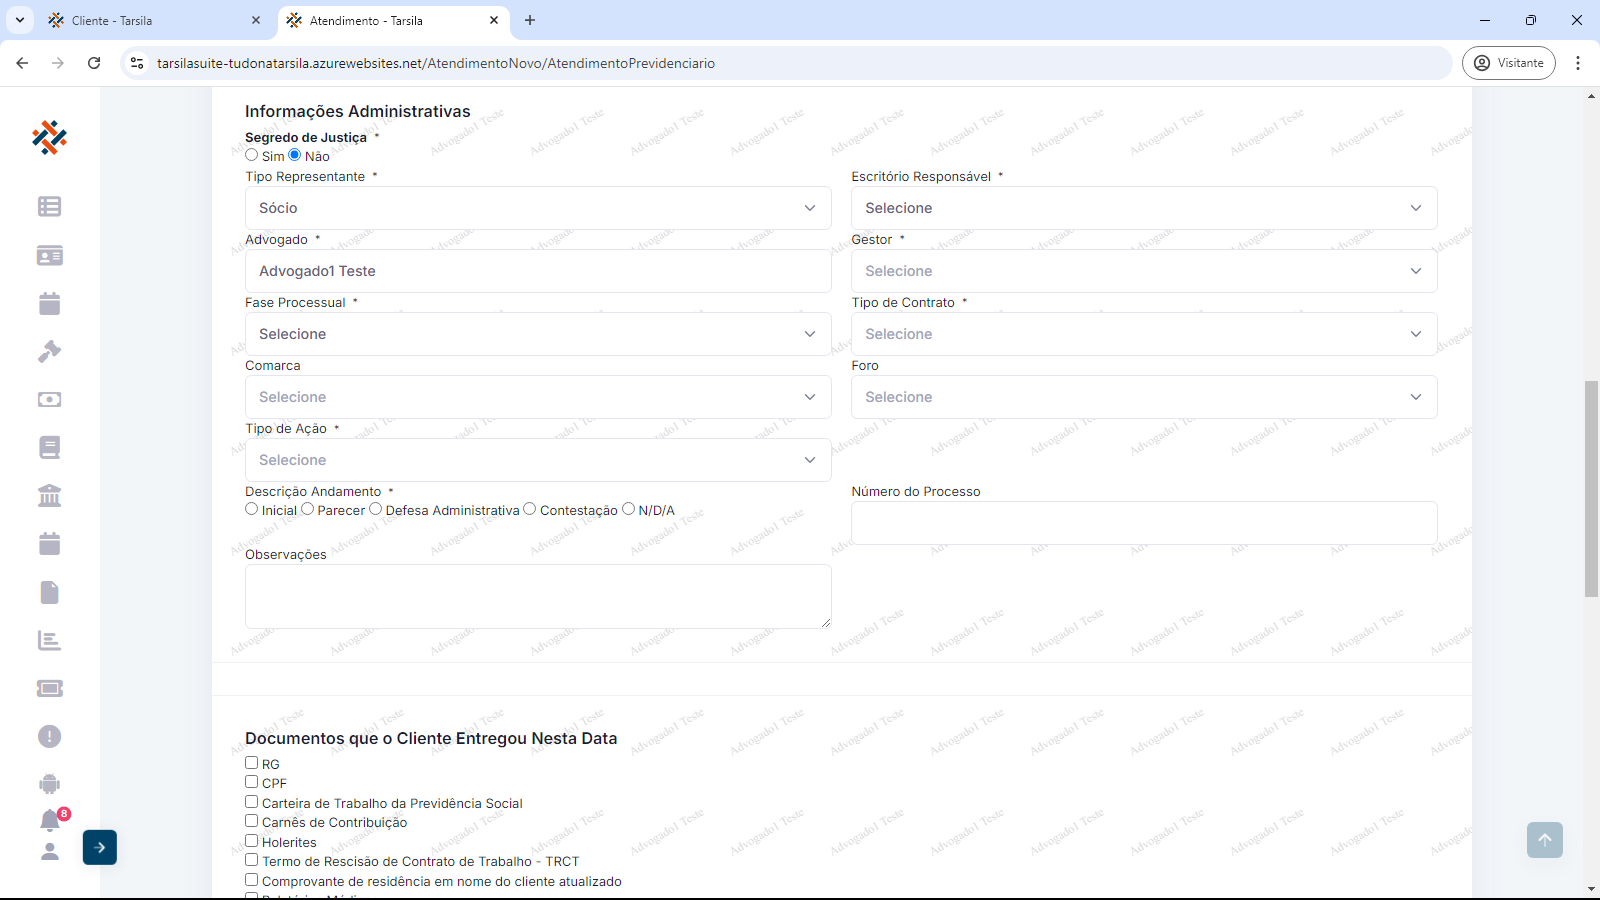Open the bank building icon in sidebar
This screenshot has width=1600, height=900.
pos(49,495)
